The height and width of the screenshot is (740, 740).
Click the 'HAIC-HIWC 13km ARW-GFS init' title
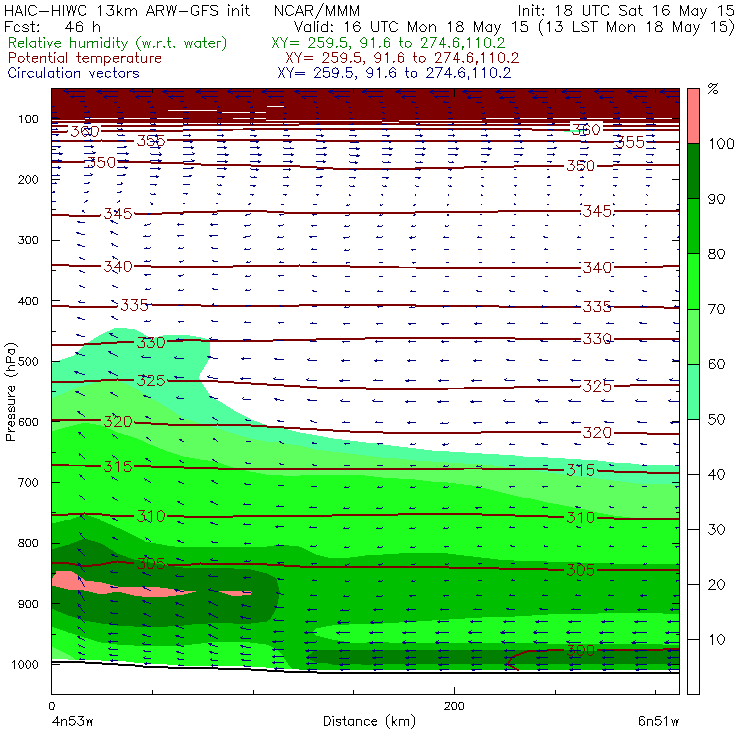pyautogui.click(x=126, y=10)
